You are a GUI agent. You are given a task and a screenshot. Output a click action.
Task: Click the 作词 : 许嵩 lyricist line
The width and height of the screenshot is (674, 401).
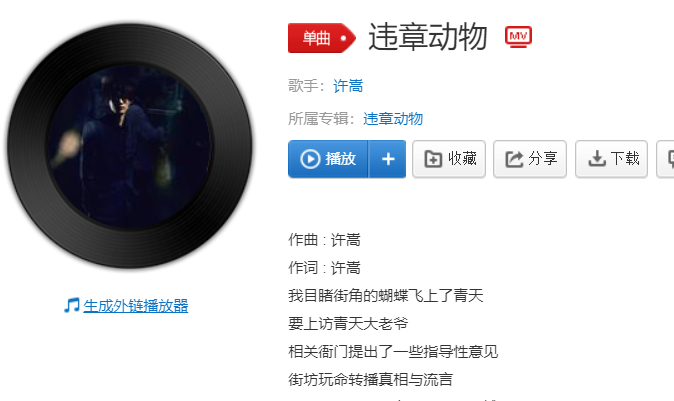point(325,268)
